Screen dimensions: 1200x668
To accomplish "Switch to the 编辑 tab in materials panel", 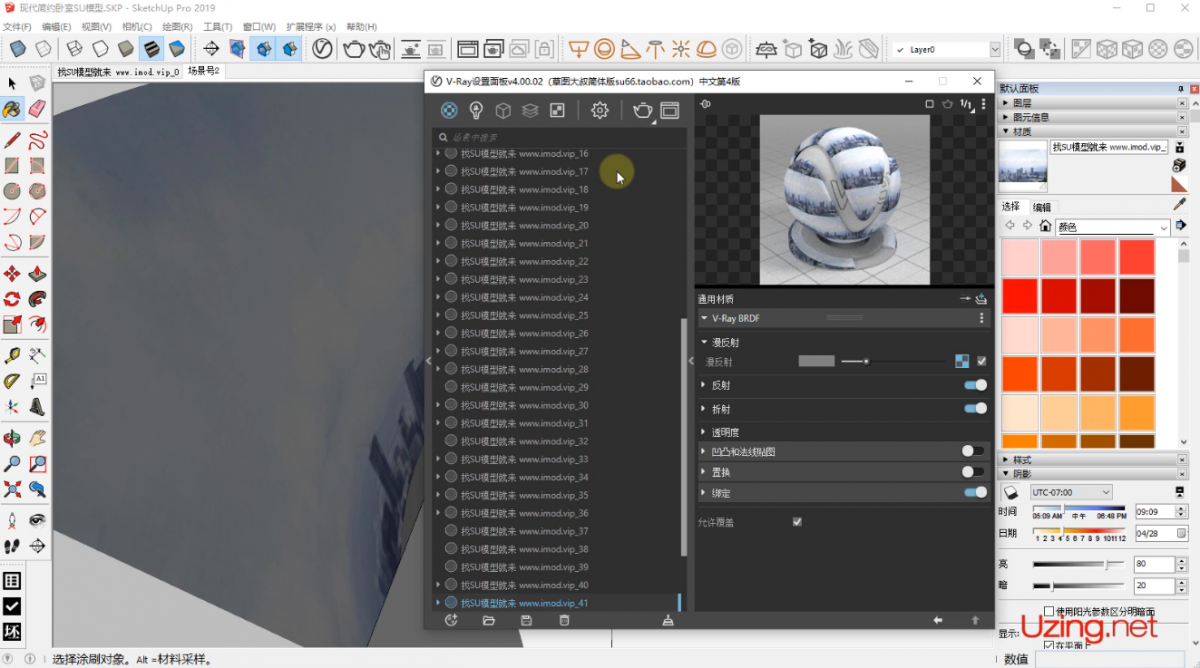I will click(1041, 207).
